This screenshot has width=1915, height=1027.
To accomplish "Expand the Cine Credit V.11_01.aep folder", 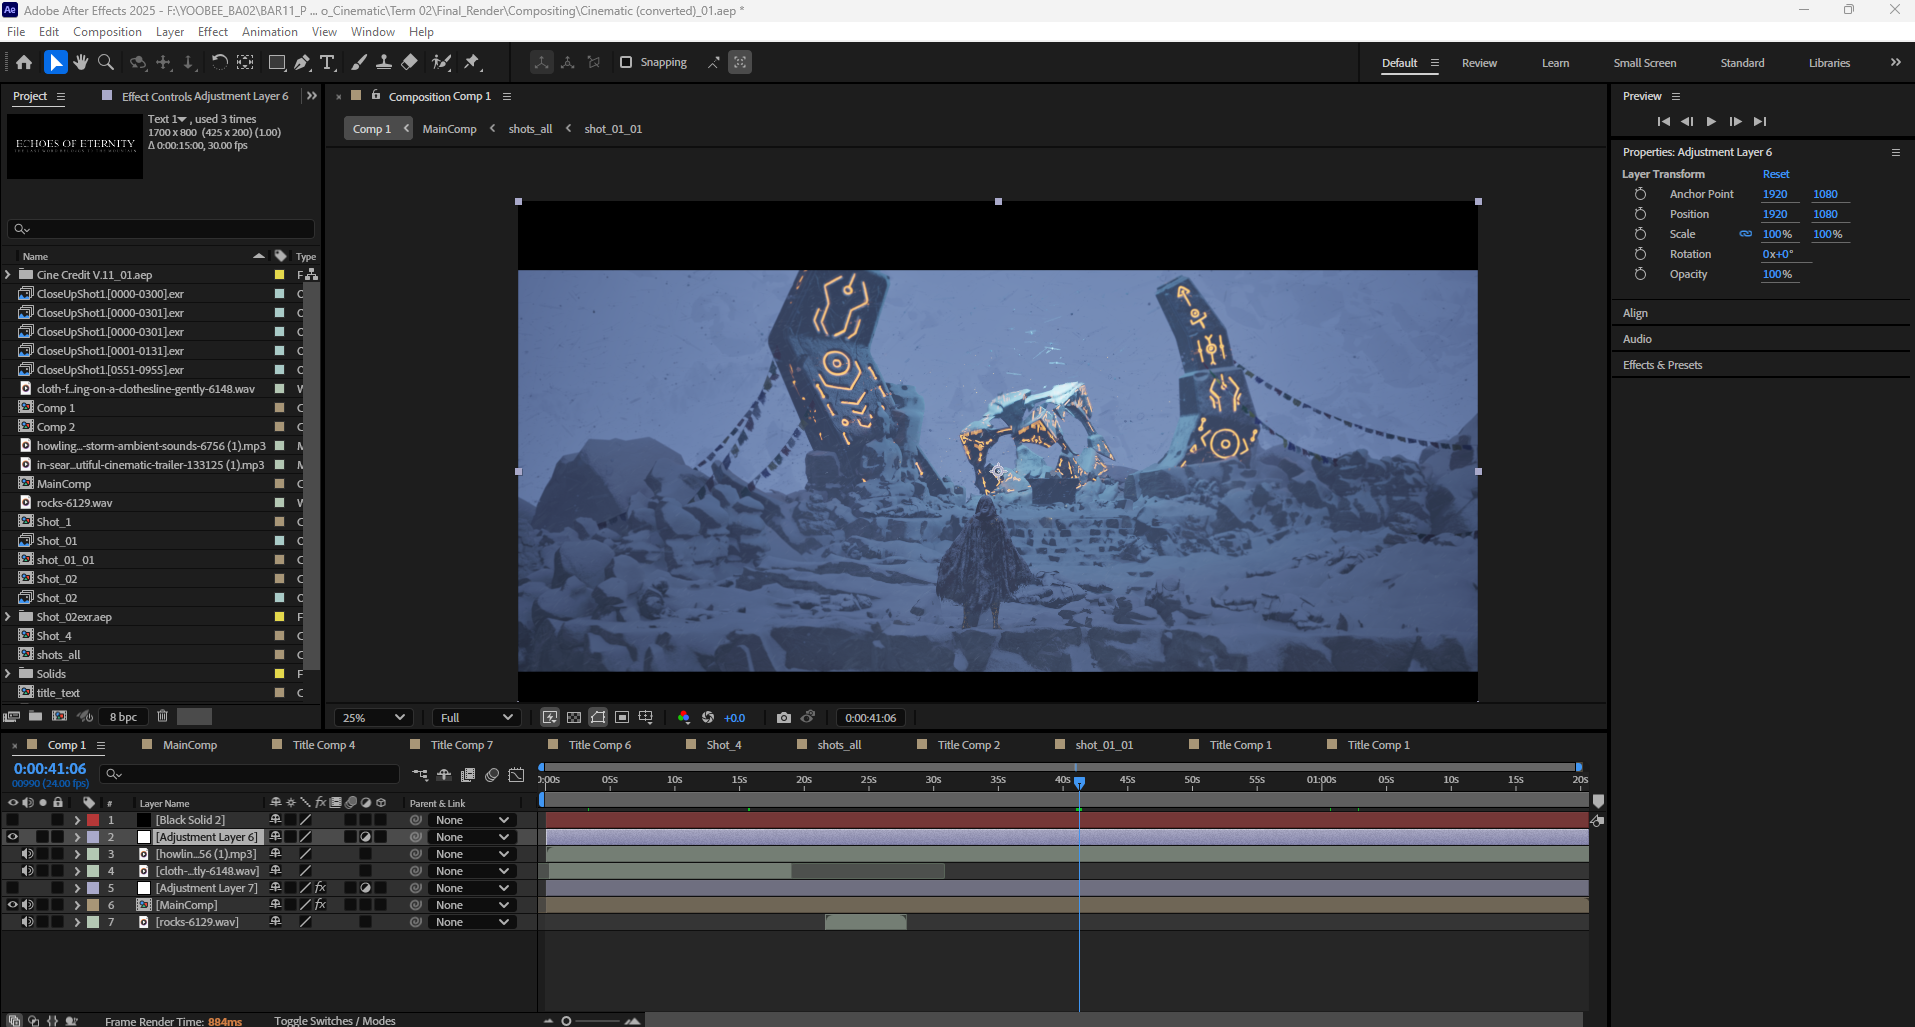I will (8, 274).
